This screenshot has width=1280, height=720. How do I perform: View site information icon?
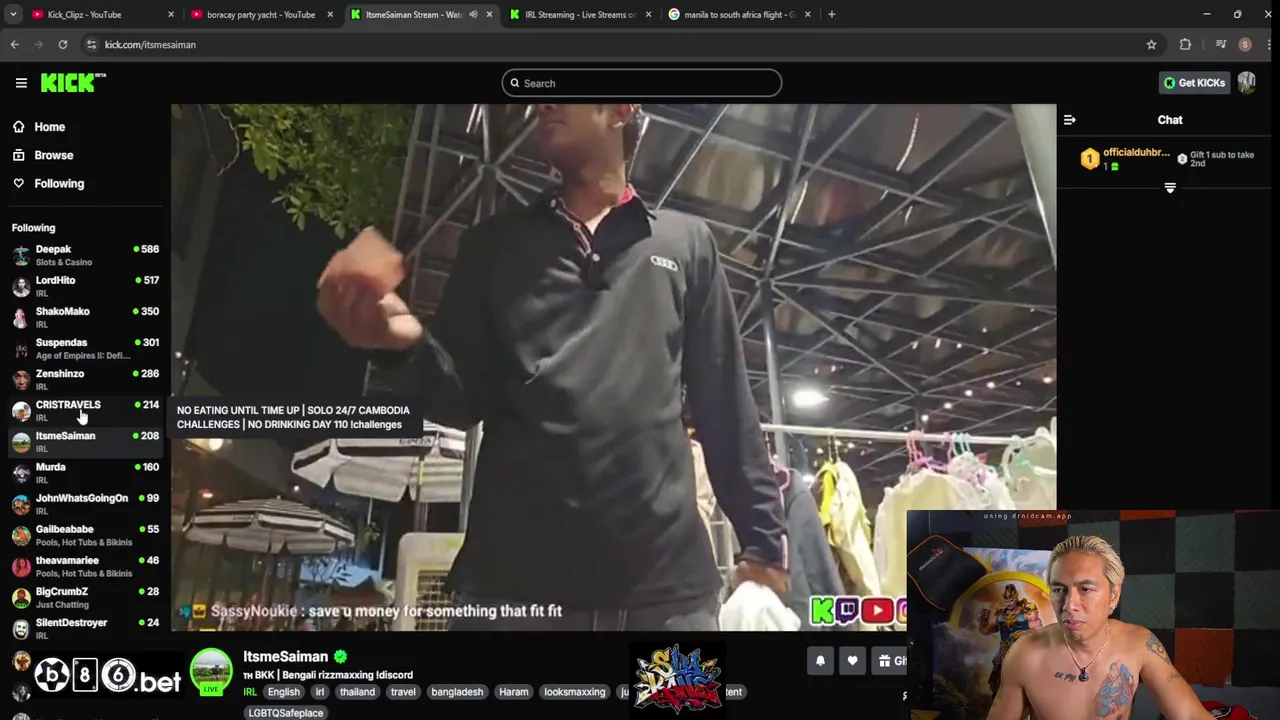92,45
